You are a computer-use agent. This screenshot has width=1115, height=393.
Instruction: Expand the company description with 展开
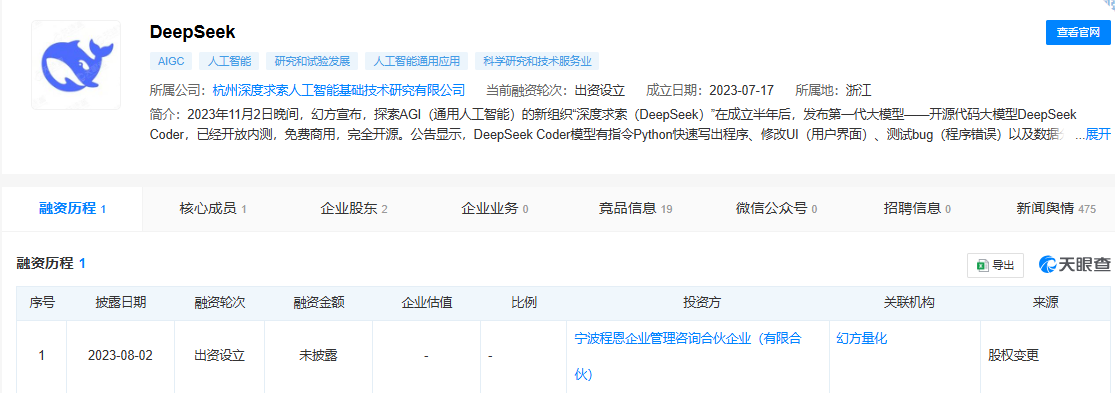click(x=1098, y=134)
